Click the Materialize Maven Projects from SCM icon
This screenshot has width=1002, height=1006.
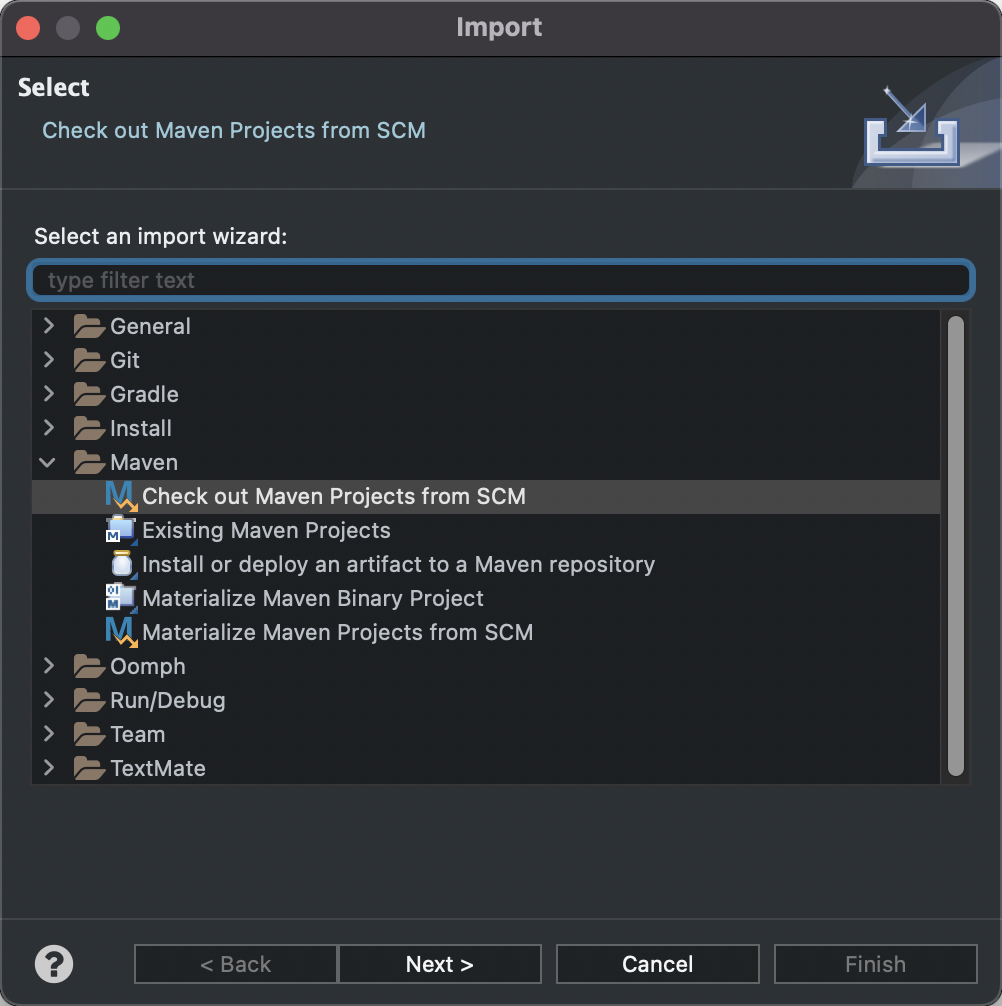tap(121, 632)
